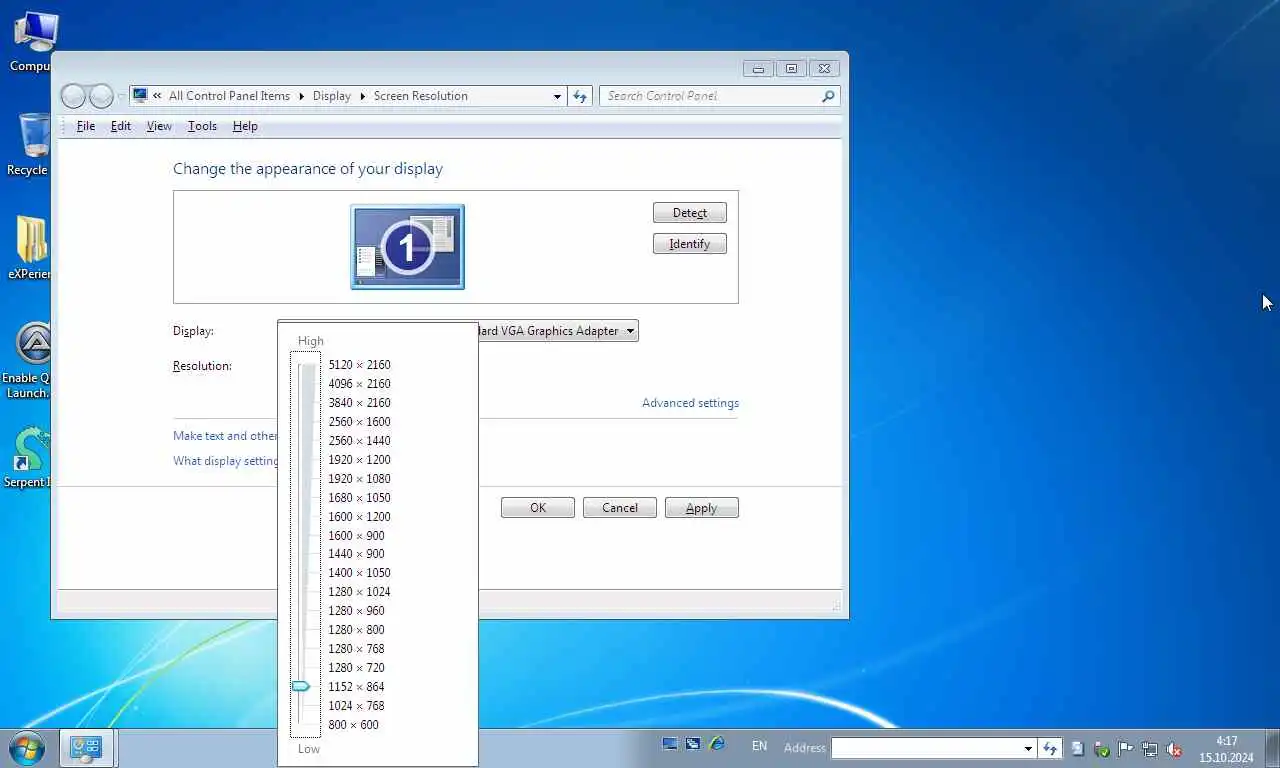This screenshot has height=768, width=1280.
Task: Click Make text and other items link
Action: 225,436
